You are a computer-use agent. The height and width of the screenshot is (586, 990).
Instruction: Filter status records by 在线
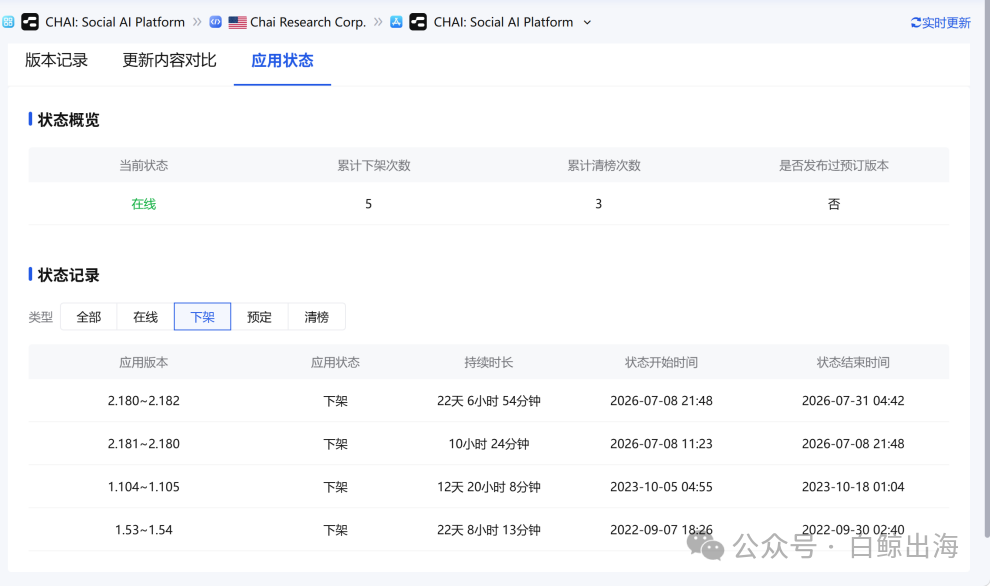point(145,317)
